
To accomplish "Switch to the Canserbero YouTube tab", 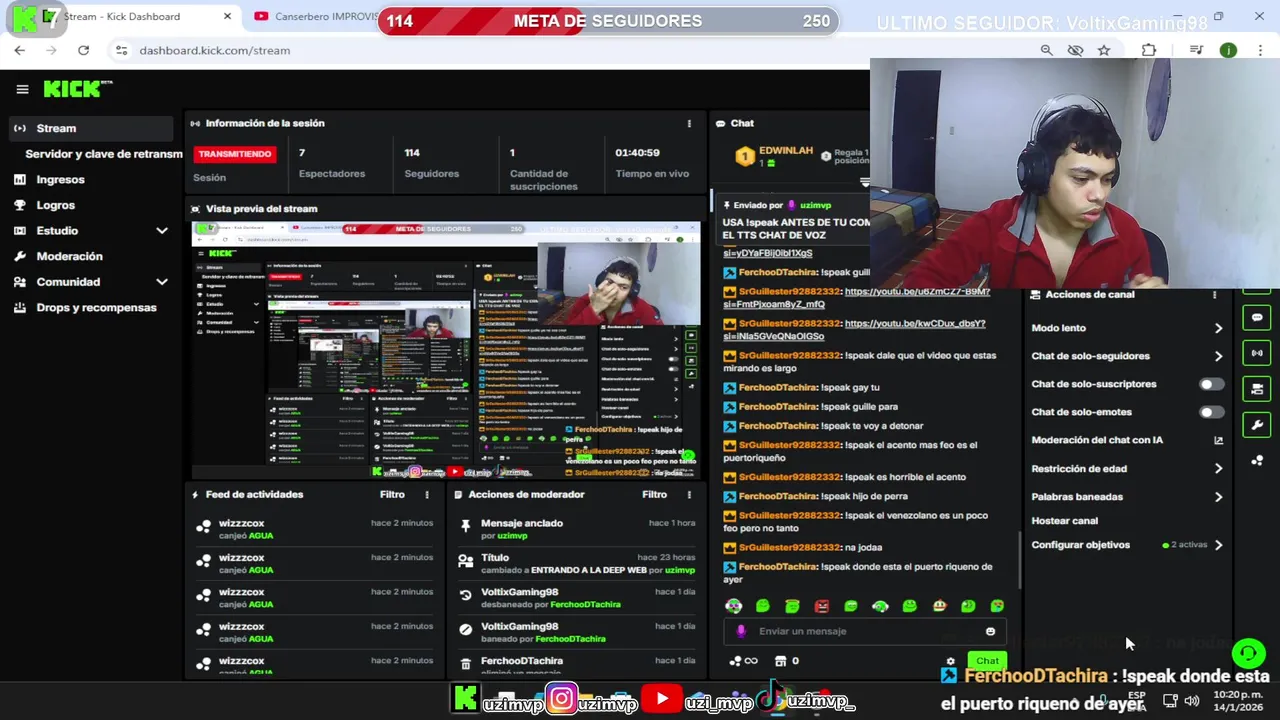I will tap(315, 16).
